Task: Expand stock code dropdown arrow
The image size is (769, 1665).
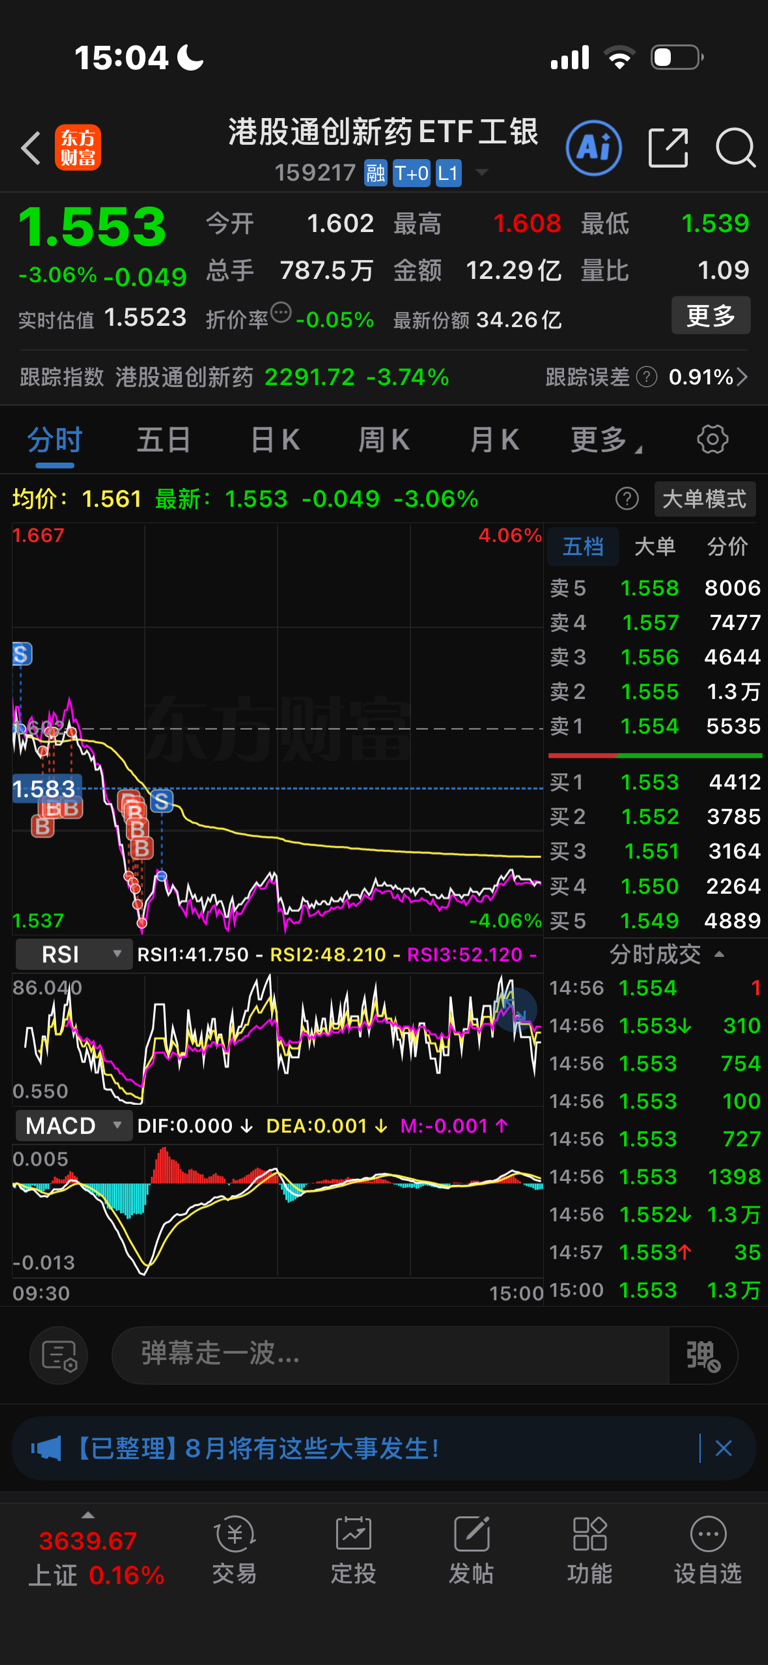Action: point(482,173)
